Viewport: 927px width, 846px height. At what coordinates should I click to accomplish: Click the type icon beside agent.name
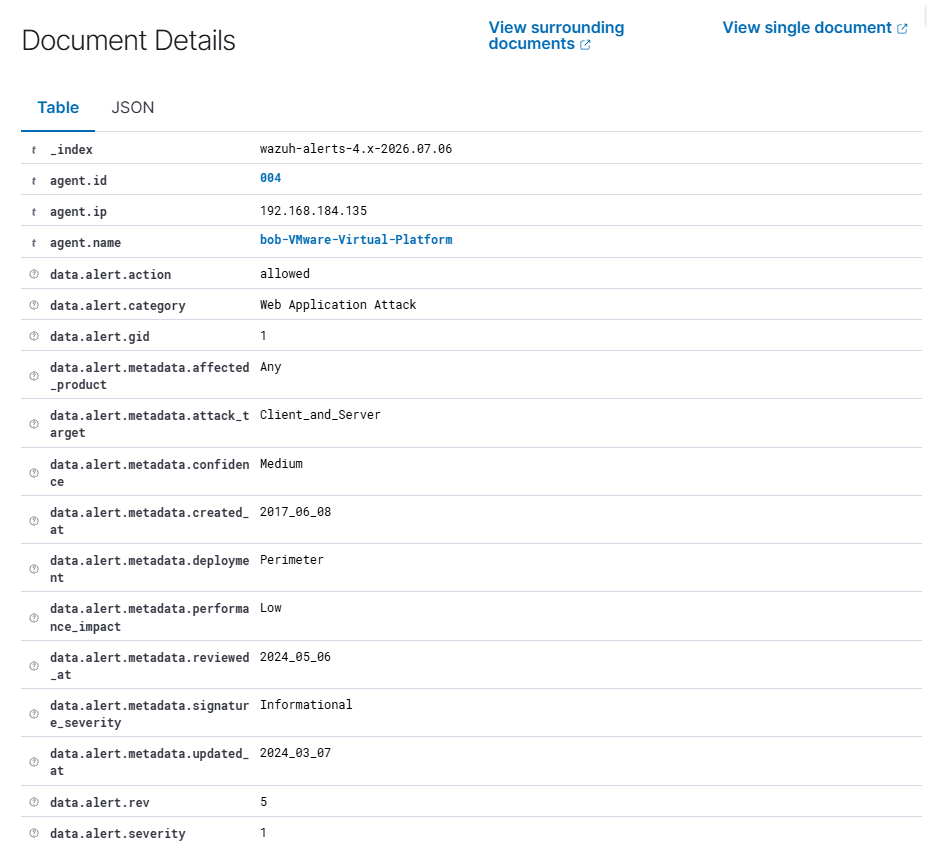click(x=34, y=243)
